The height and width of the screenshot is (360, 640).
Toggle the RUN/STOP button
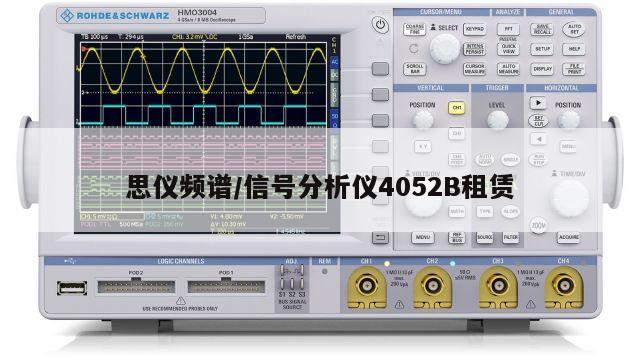click(538, 160)
